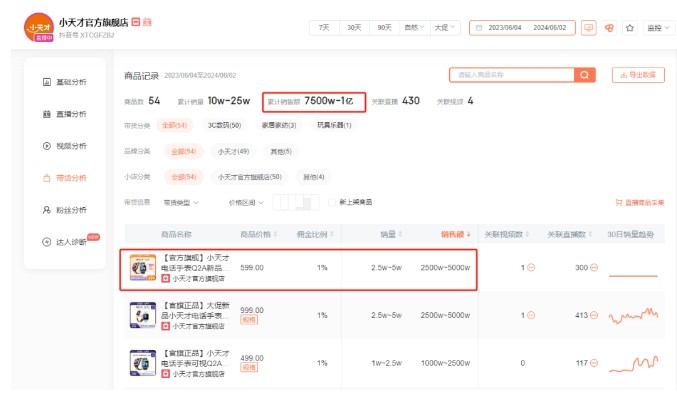Click 30日 sales trend chart in 499.00 row
Viewport: 677px width, 396px height.
point(633,364)
